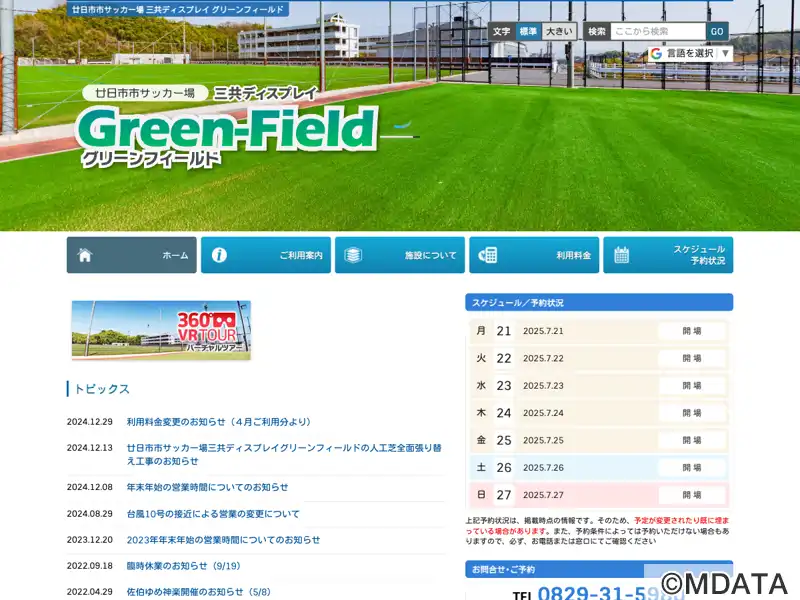800x600 pixels.
Task: Click the home icon in navigation
Action: 85,255
